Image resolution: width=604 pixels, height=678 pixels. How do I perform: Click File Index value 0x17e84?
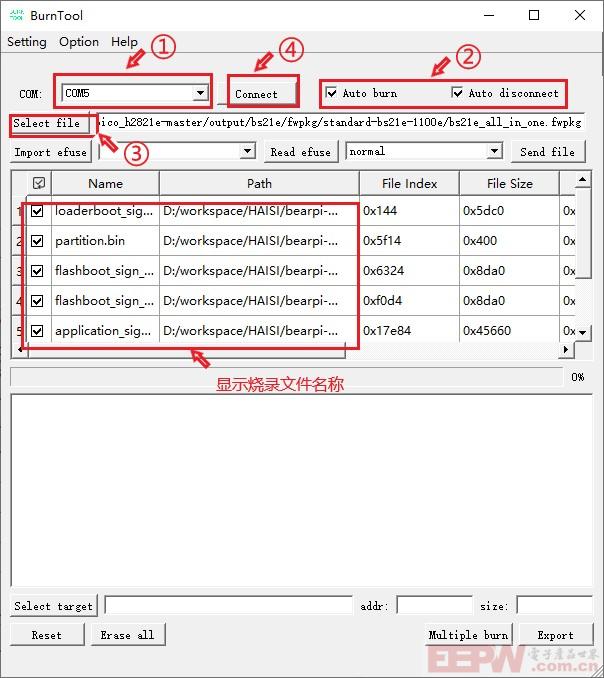(x=387, y=331)
